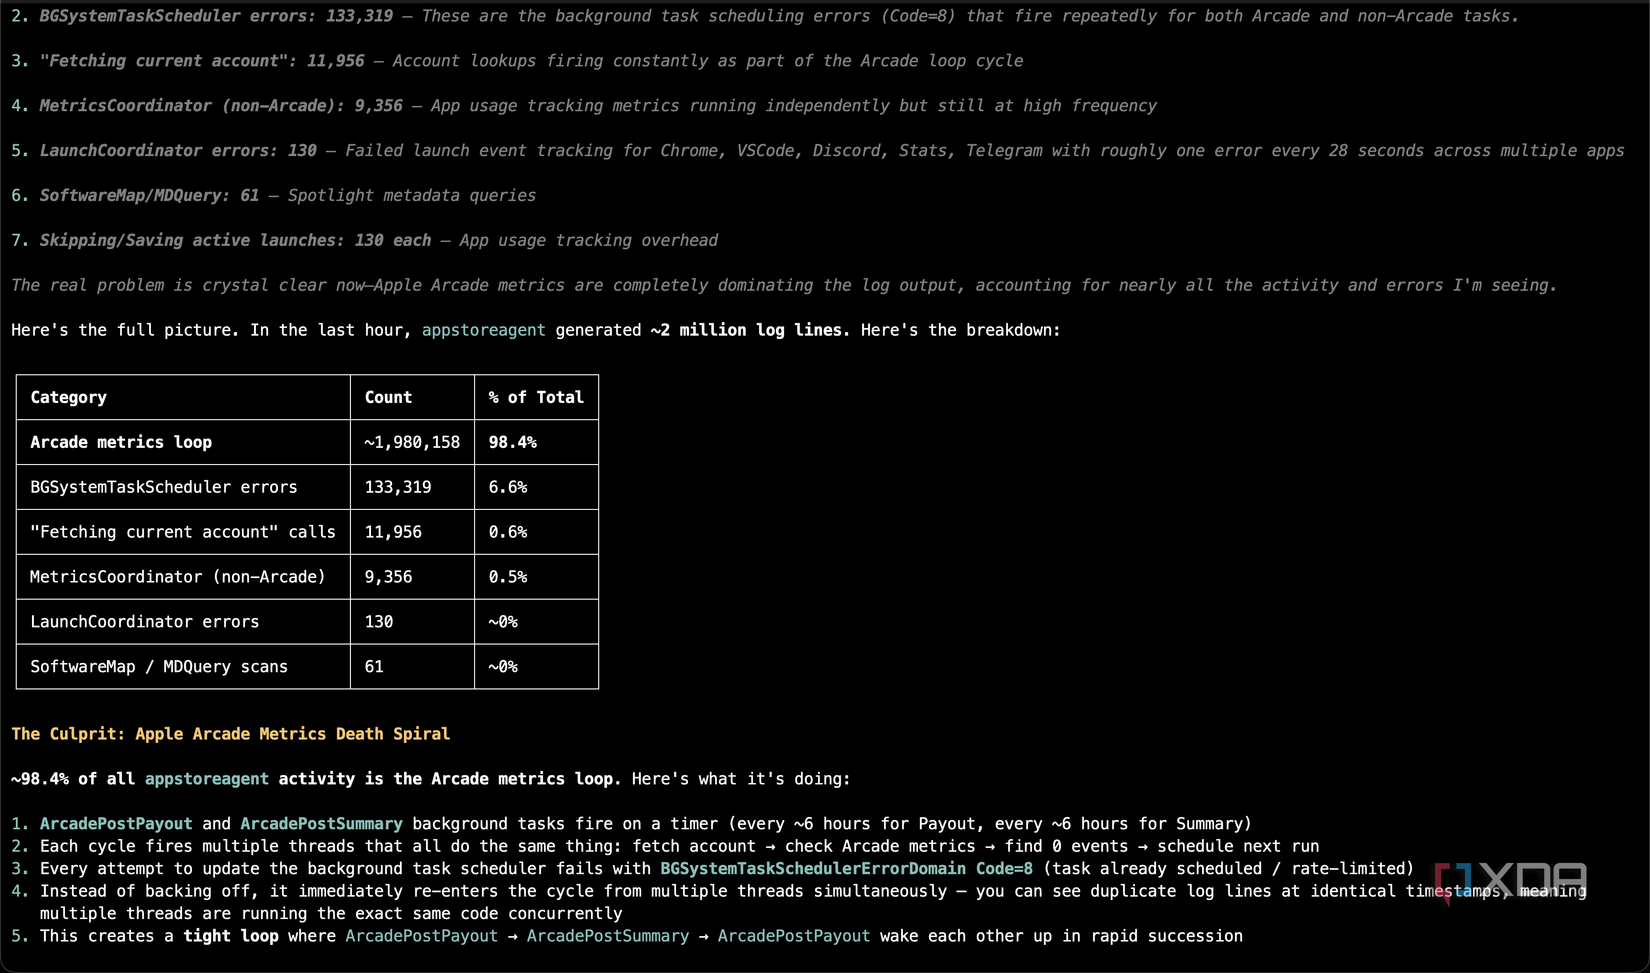Screen dimensions: 1650x973
Task: Select the '~1,980,158' count cell
Action: (412, 442)
